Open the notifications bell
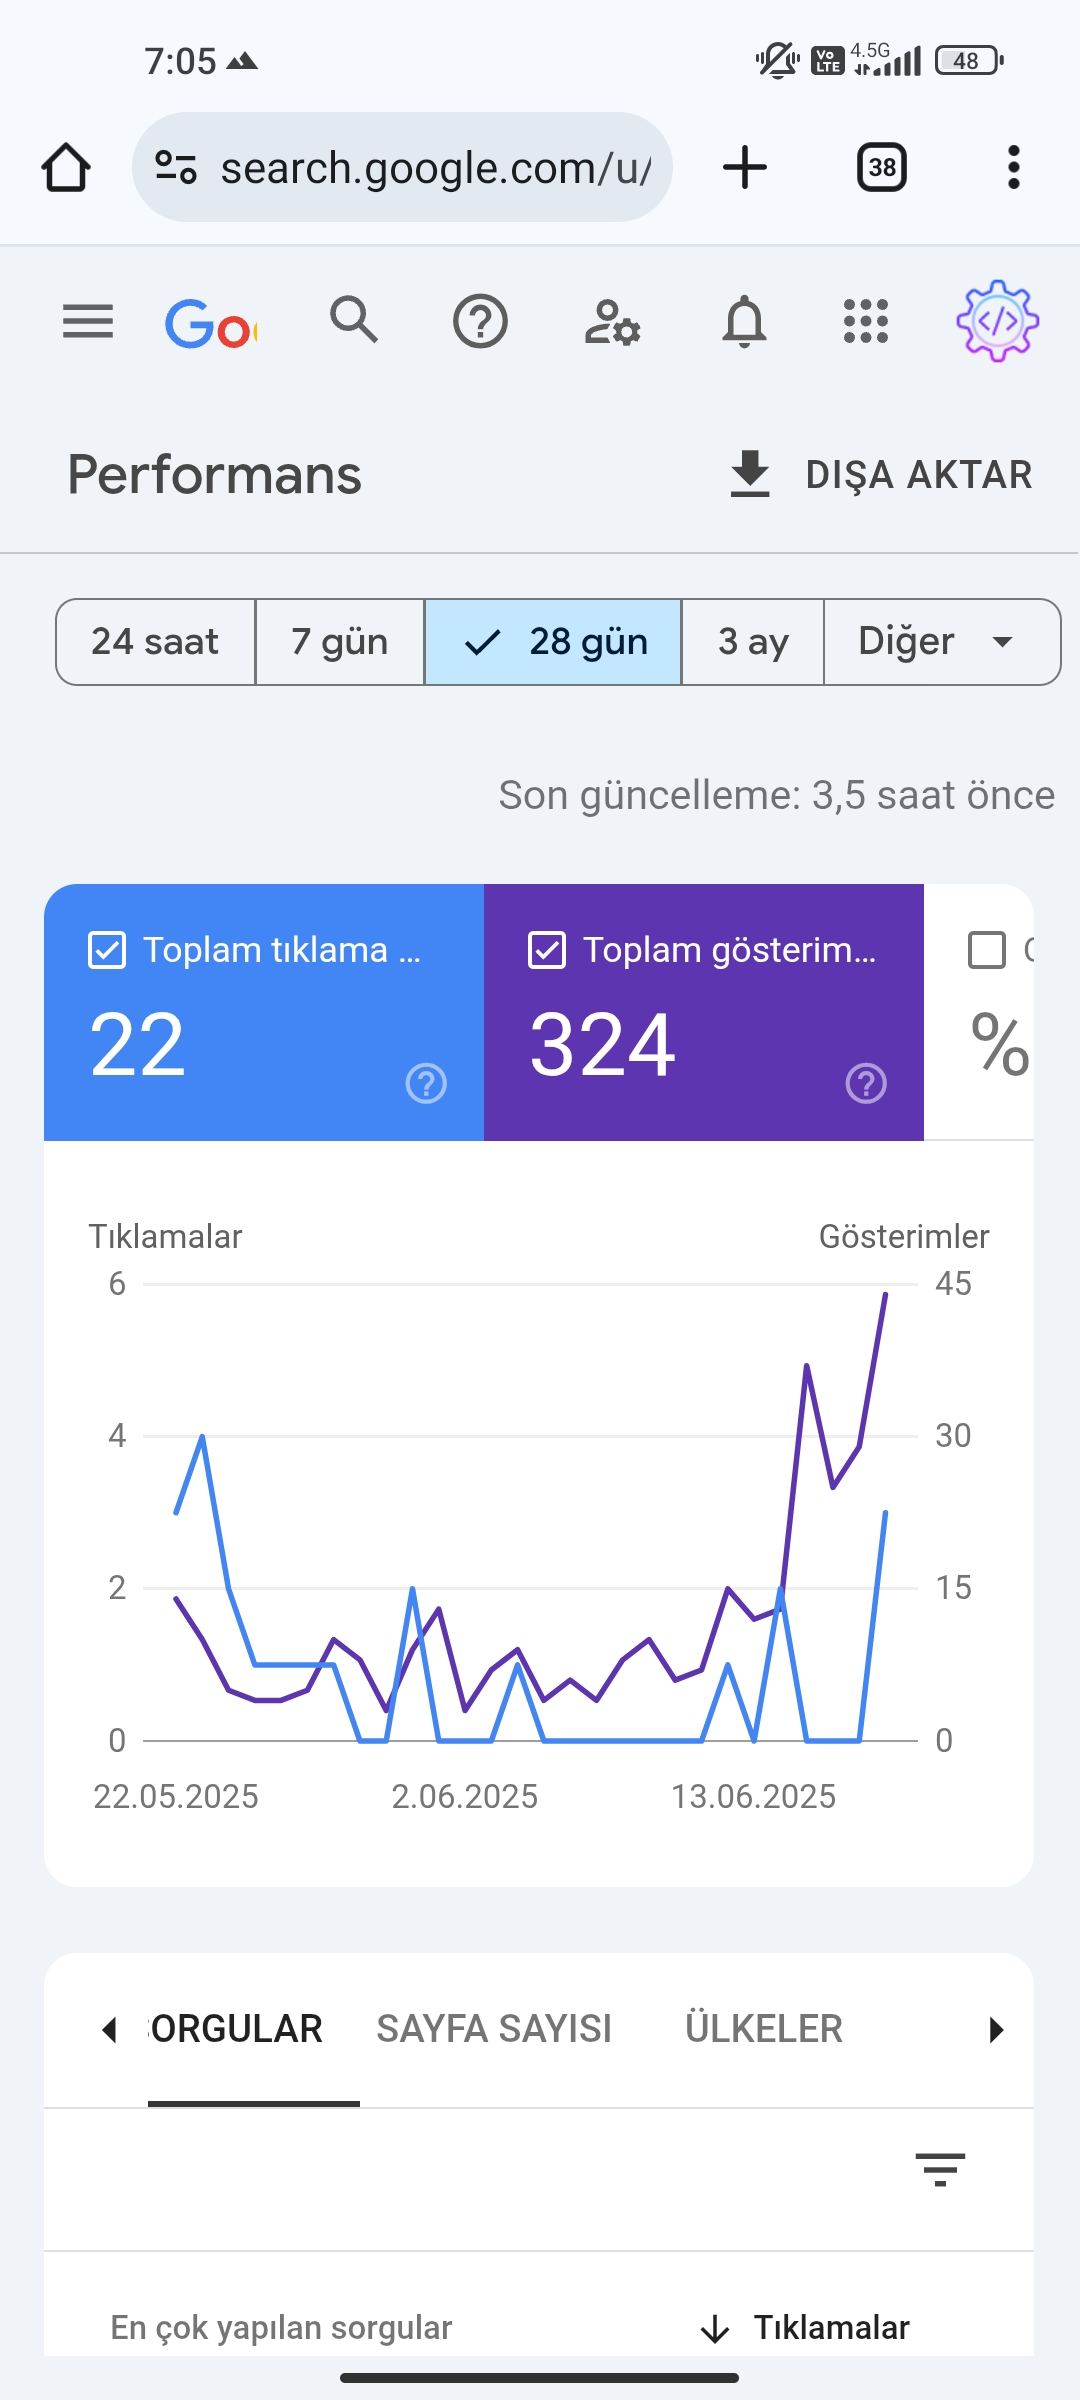The width and height of the screenshot is (1080, 2400). 744,322
